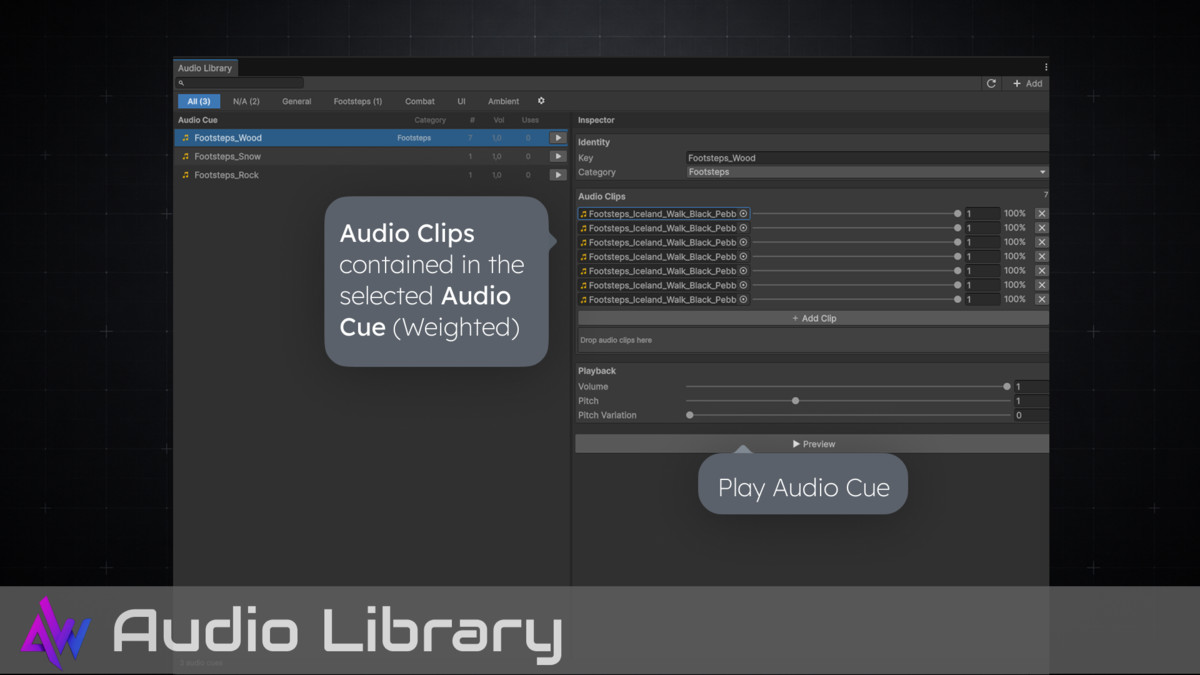Image resolution: width=1200 pixels, height=675 pixels.
Task: Click the Inspector panel title
Action: coord(596,120)
